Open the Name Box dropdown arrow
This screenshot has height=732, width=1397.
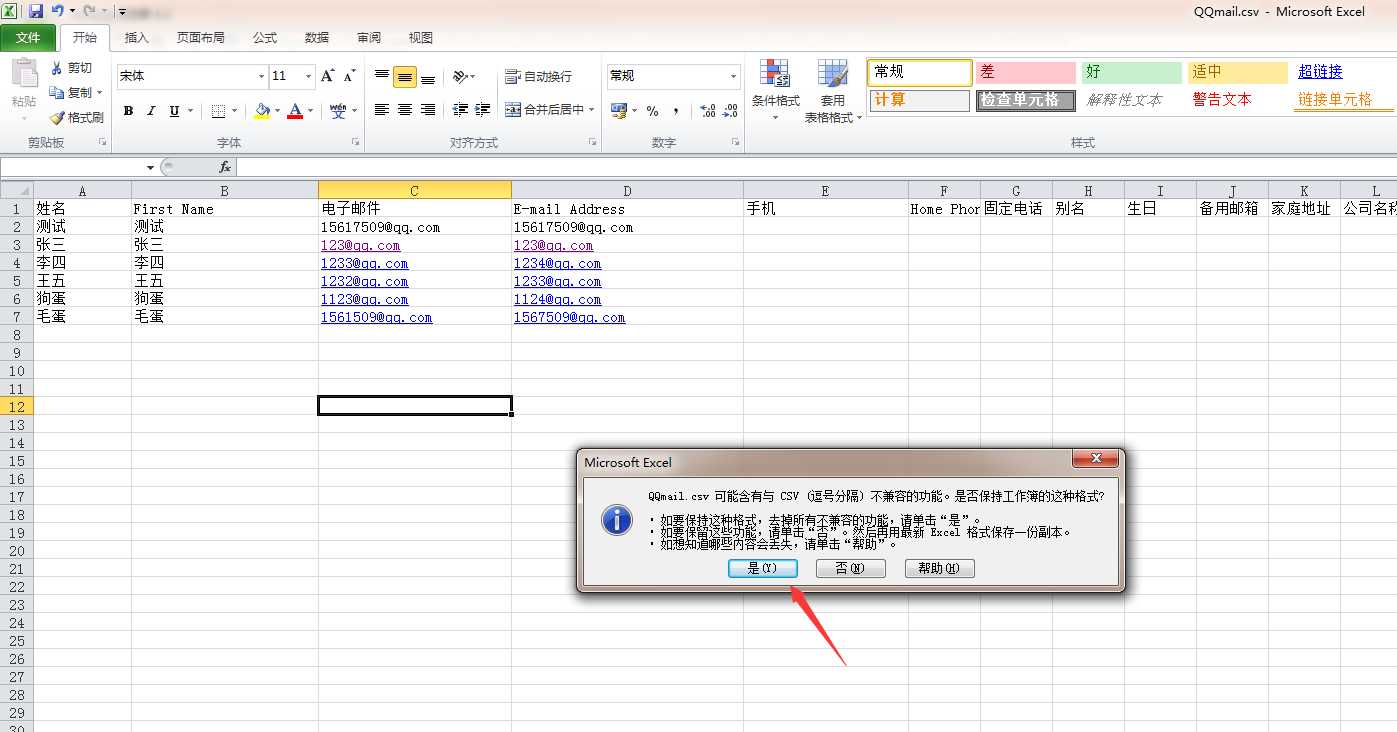[x=150, y=167]
